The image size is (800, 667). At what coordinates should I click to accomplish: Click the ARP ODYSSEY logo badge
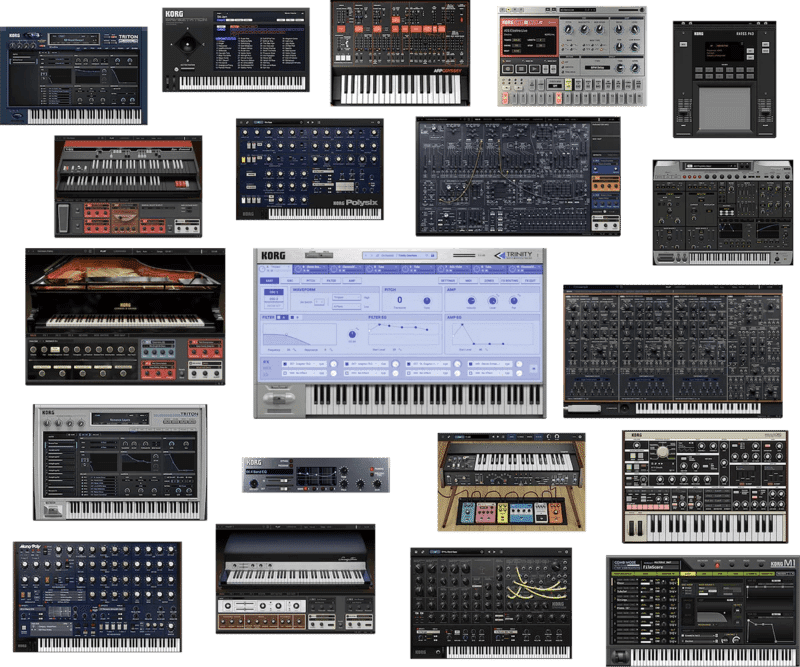(x=446, y=70)
